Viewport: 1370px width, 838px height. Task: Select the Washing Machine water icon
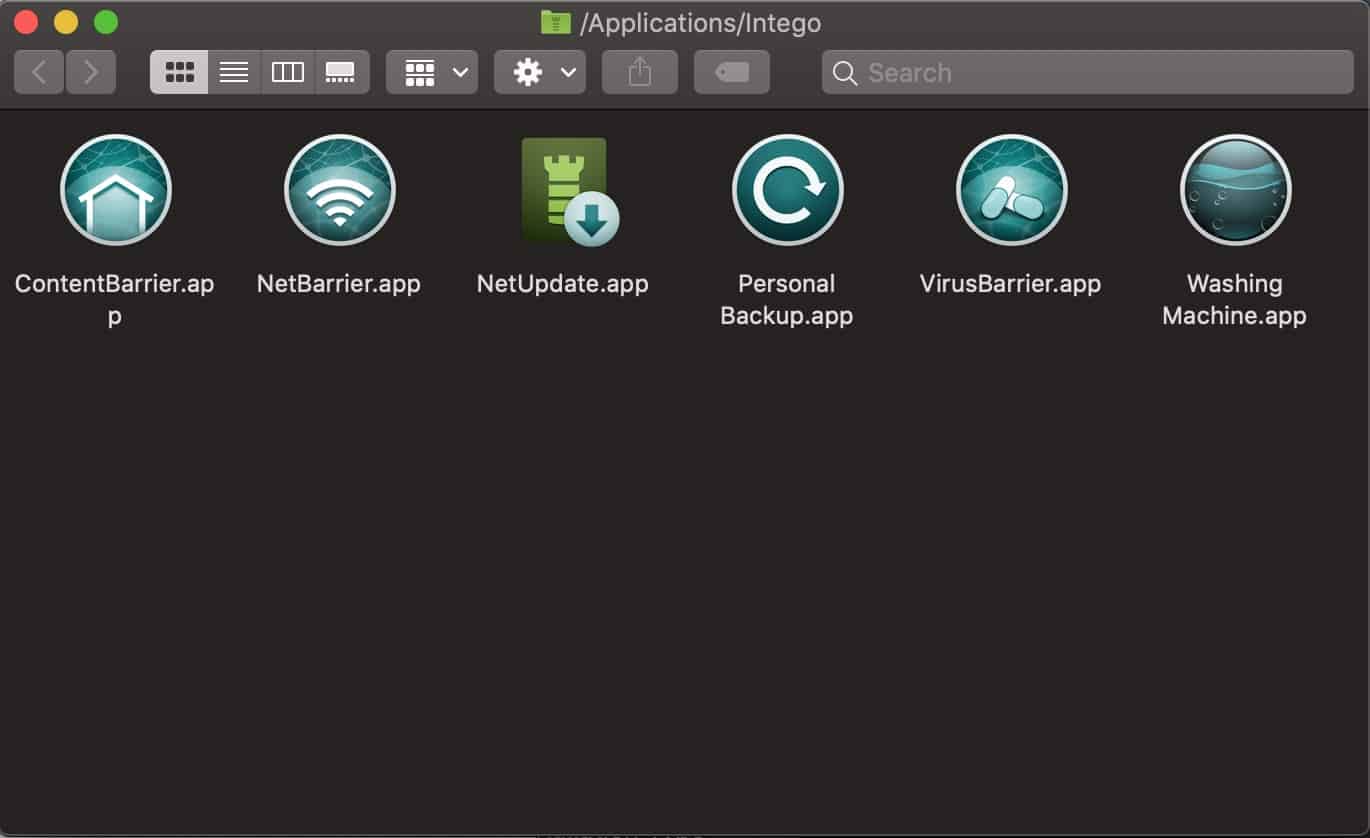point(1236,190)
